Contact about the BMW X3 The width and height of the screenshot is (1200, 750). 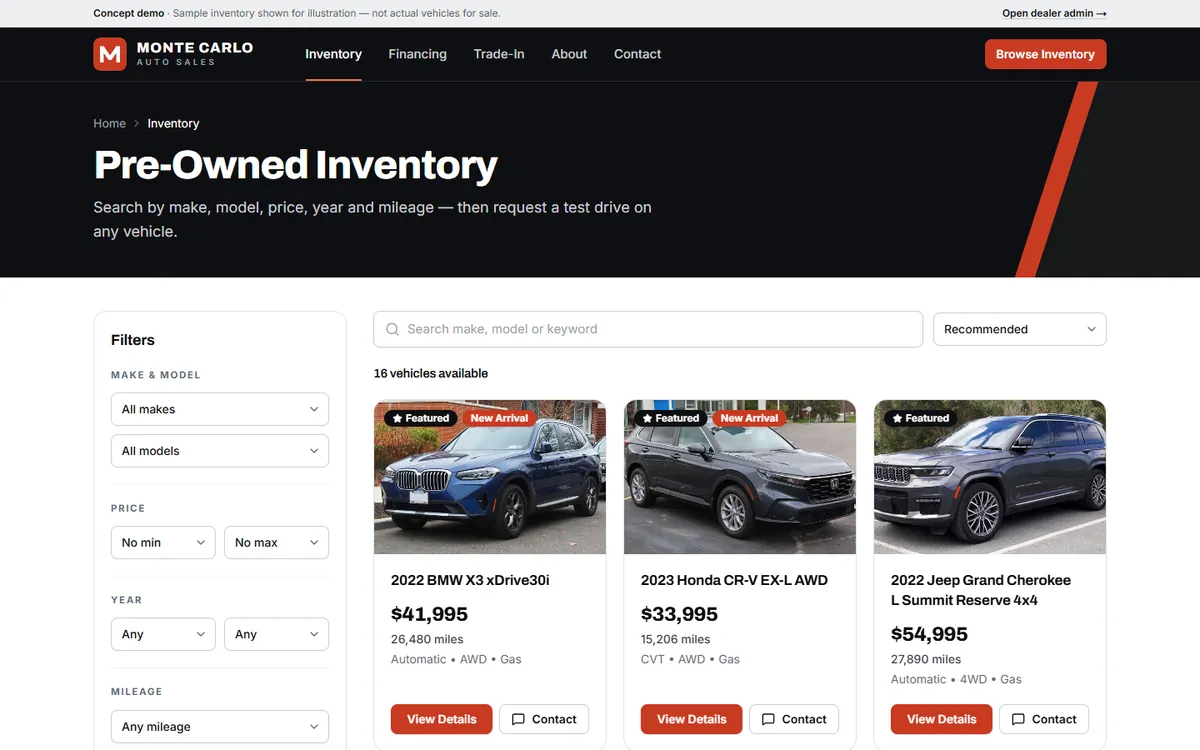[544, 719]
